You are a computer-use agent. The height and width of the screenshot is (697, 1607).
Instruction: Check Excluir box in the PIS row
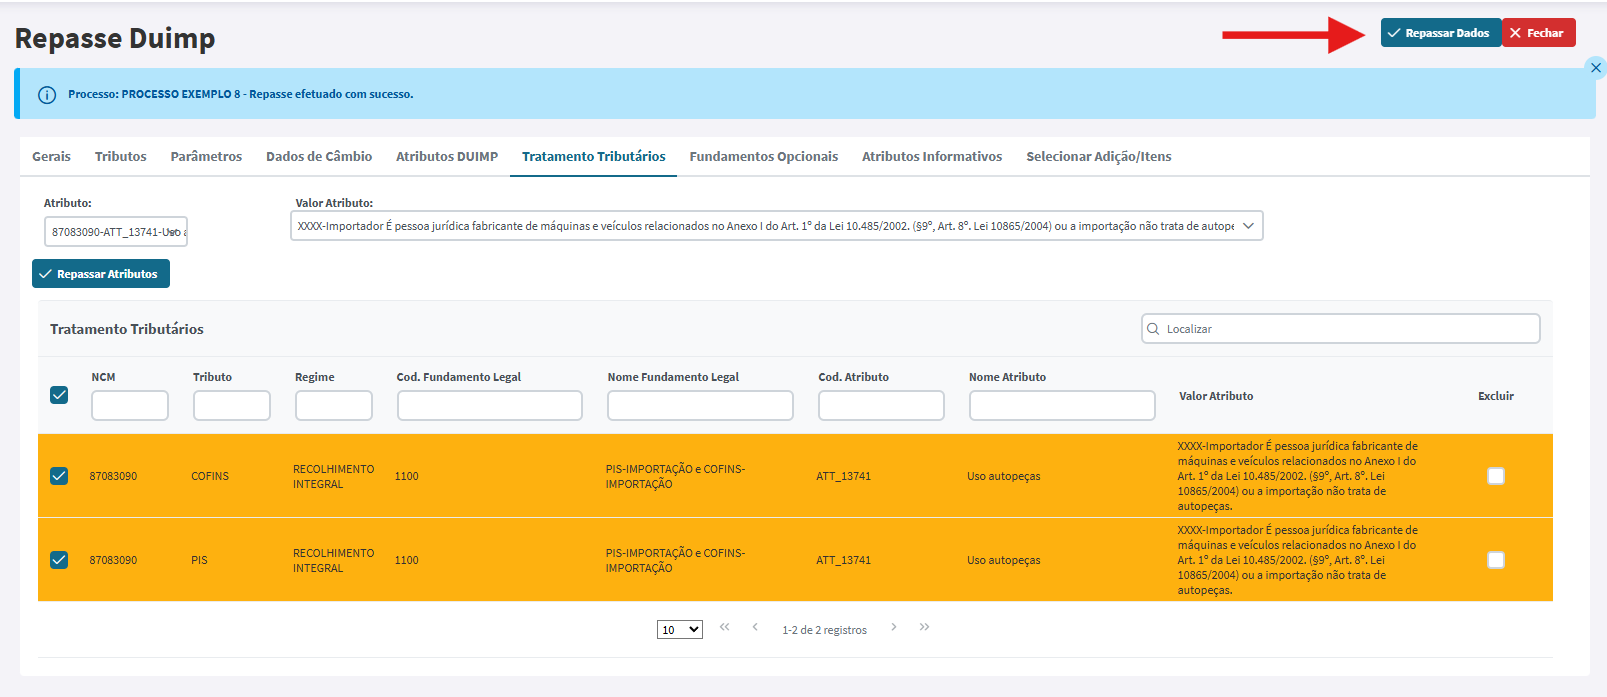click(1496, 560)
